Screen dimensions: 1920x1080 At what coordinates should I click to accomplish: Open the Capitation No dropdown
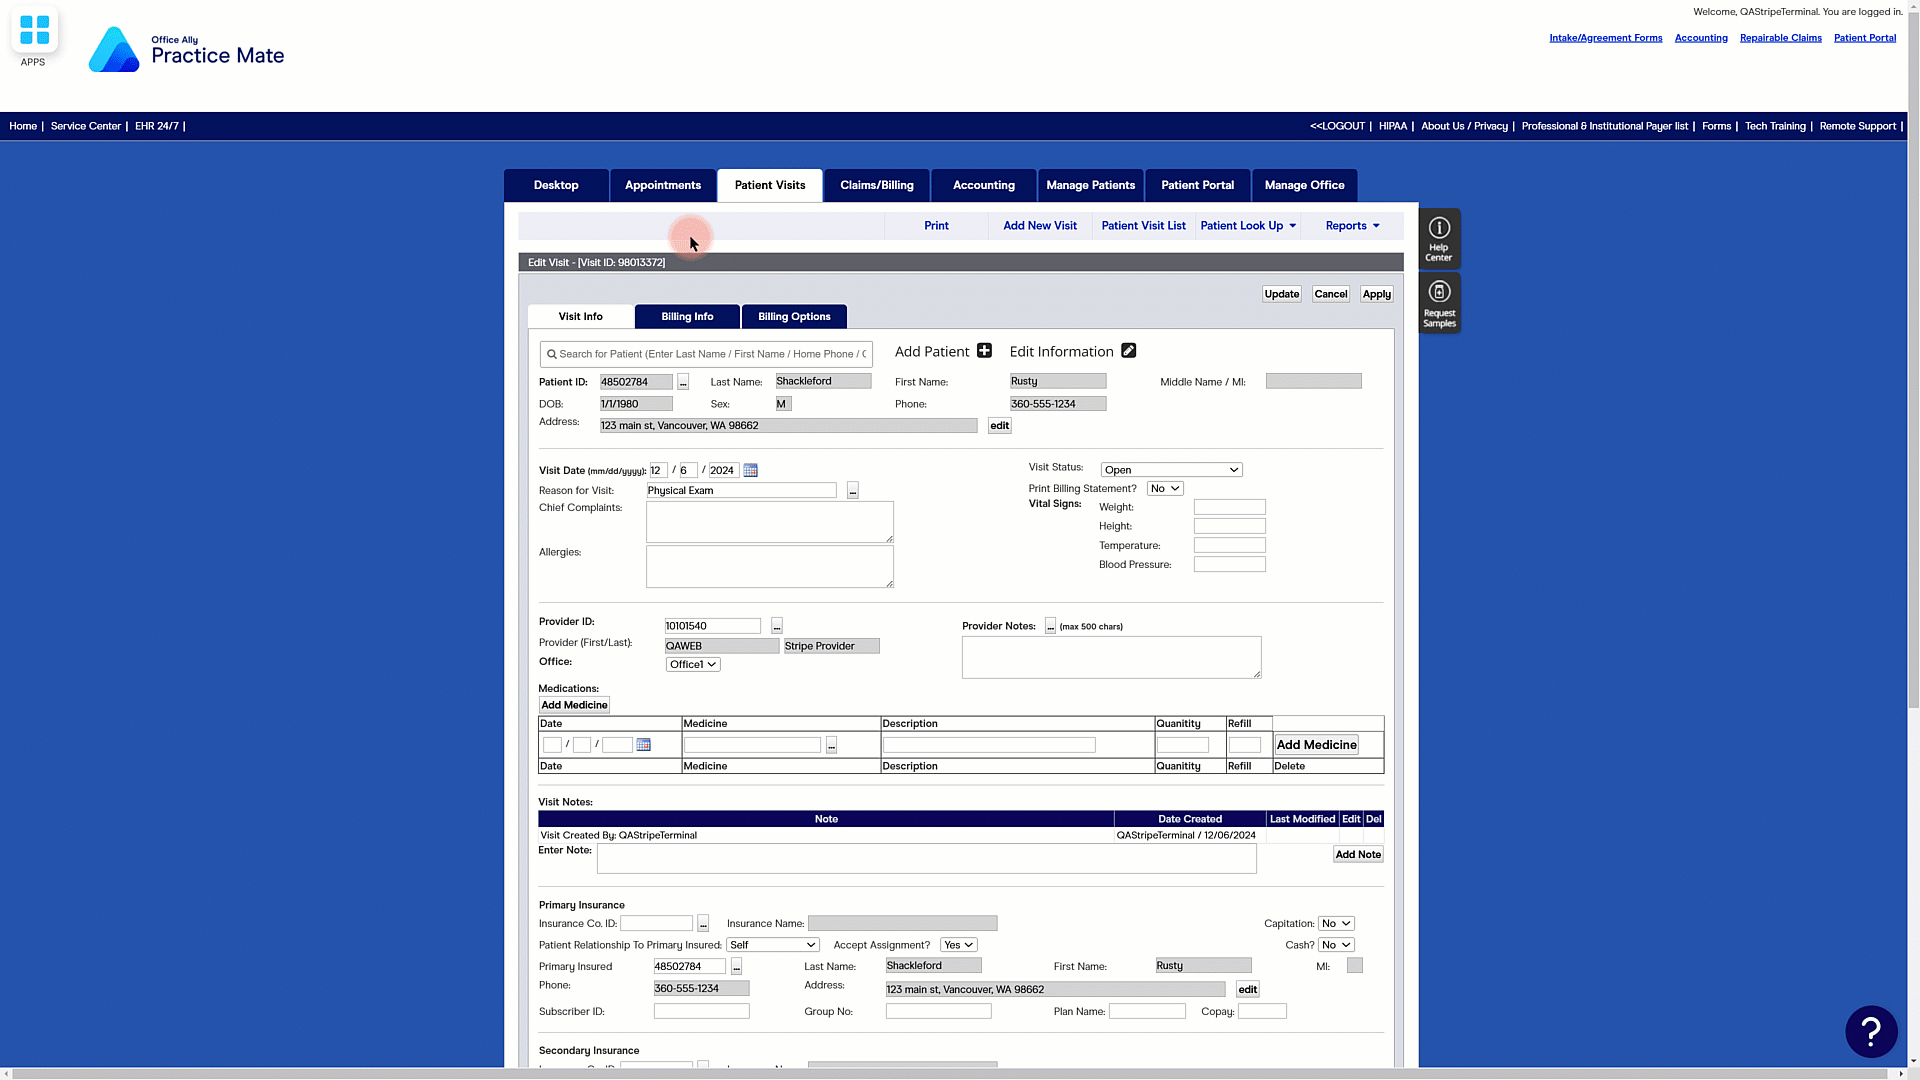pos(1336,924)
